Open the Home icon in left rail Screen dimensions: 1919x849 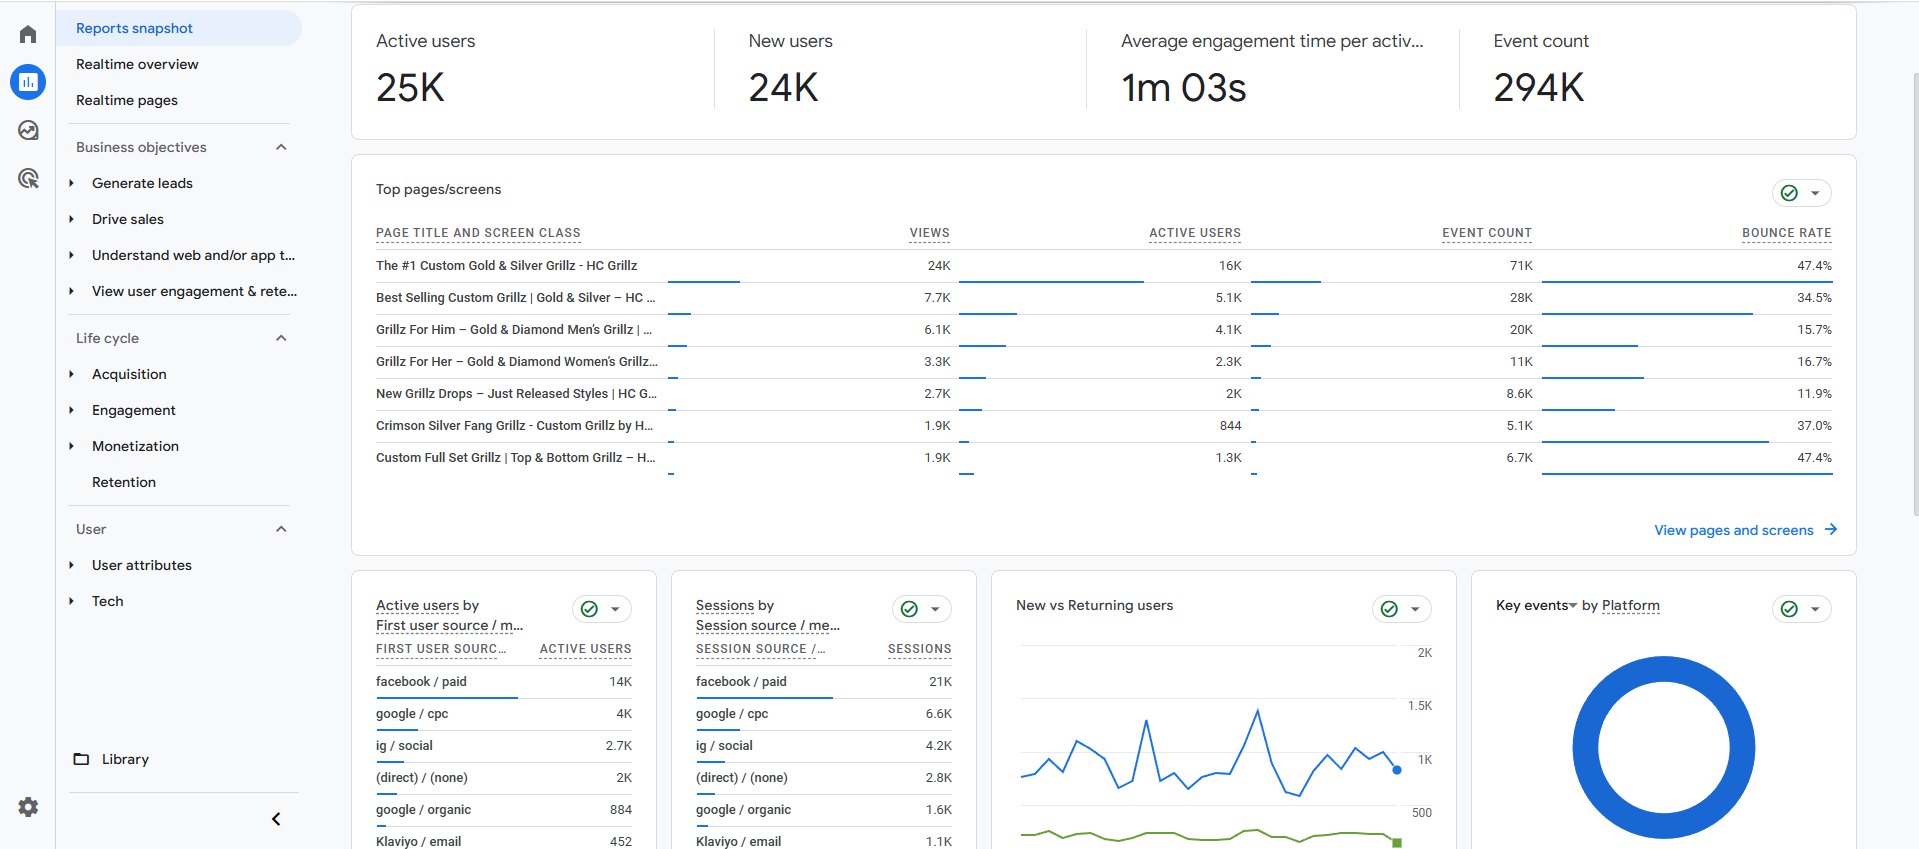(28, 35)
